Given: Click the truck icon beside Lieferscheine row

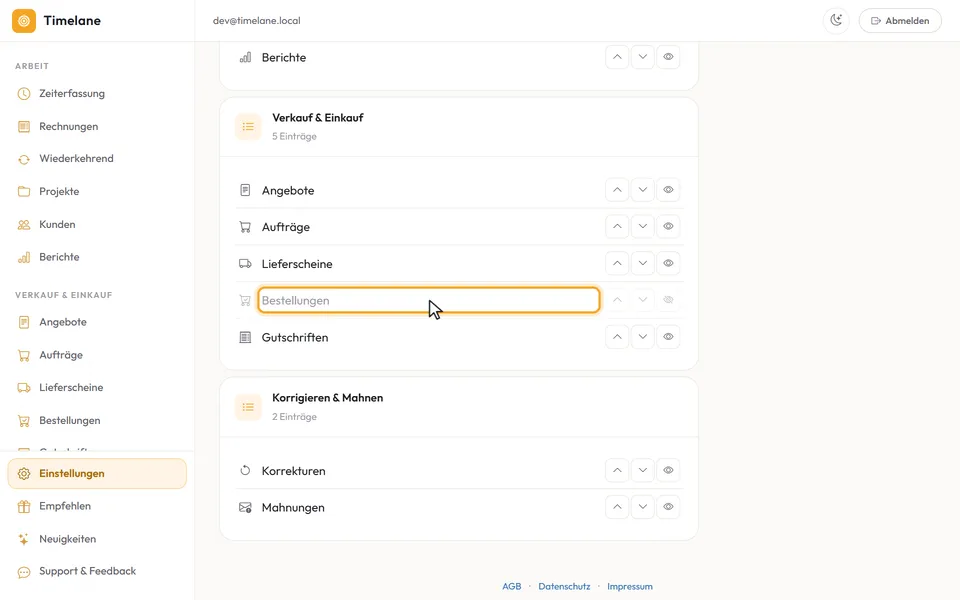Looking at the screenshot, I should tap(245, 264).
